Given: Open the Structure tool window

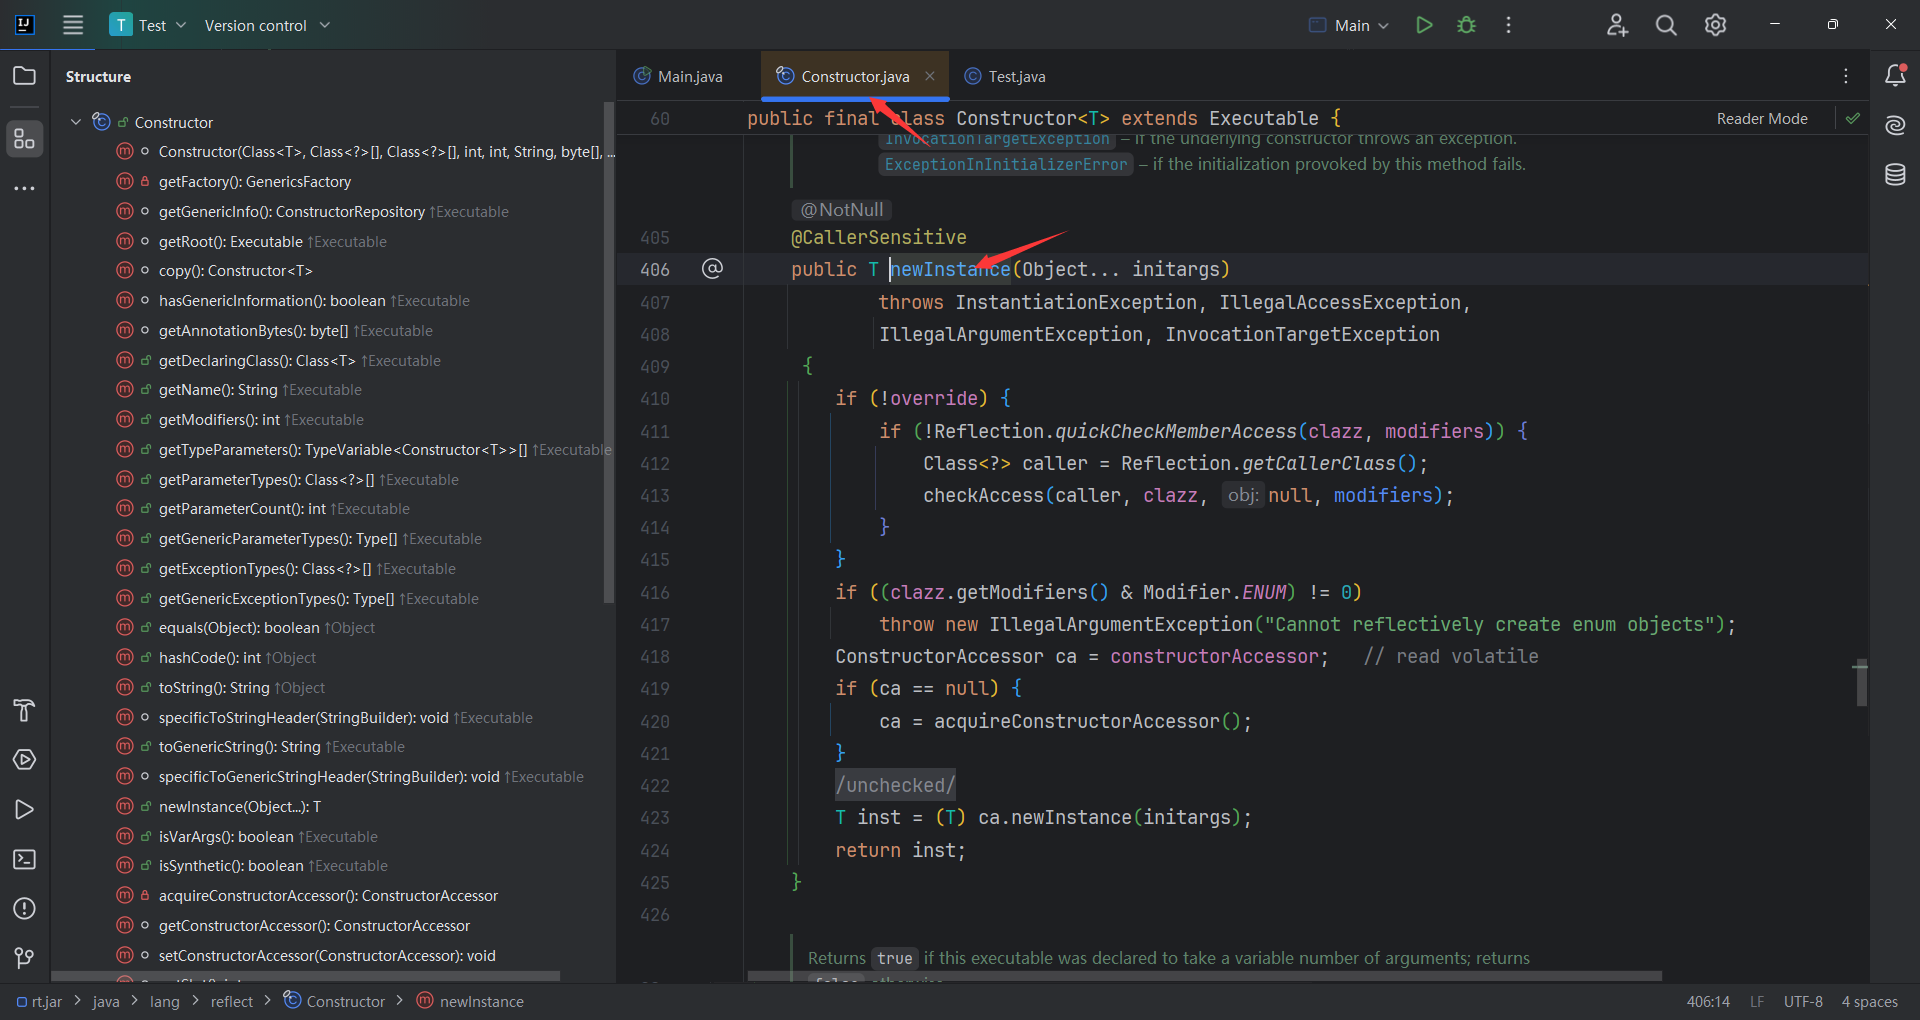Looking at the screenshot, I should [x=24, y=139].
